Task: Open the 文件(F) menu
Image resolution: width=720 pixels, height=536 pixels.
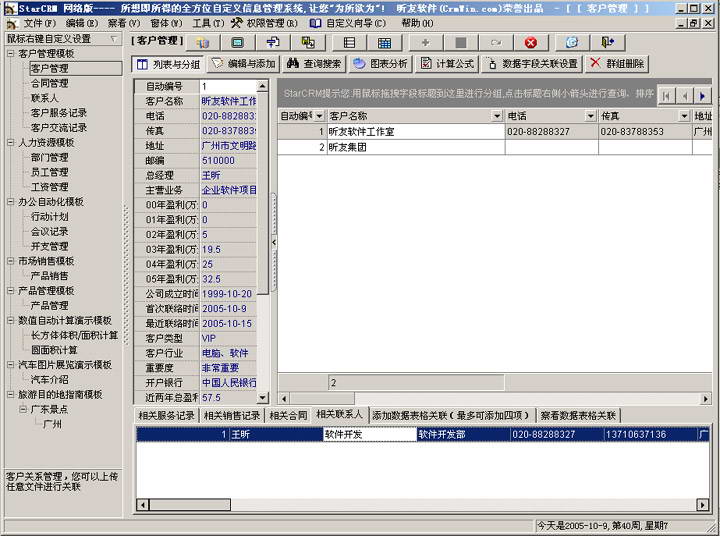Action: pos(39,23)
